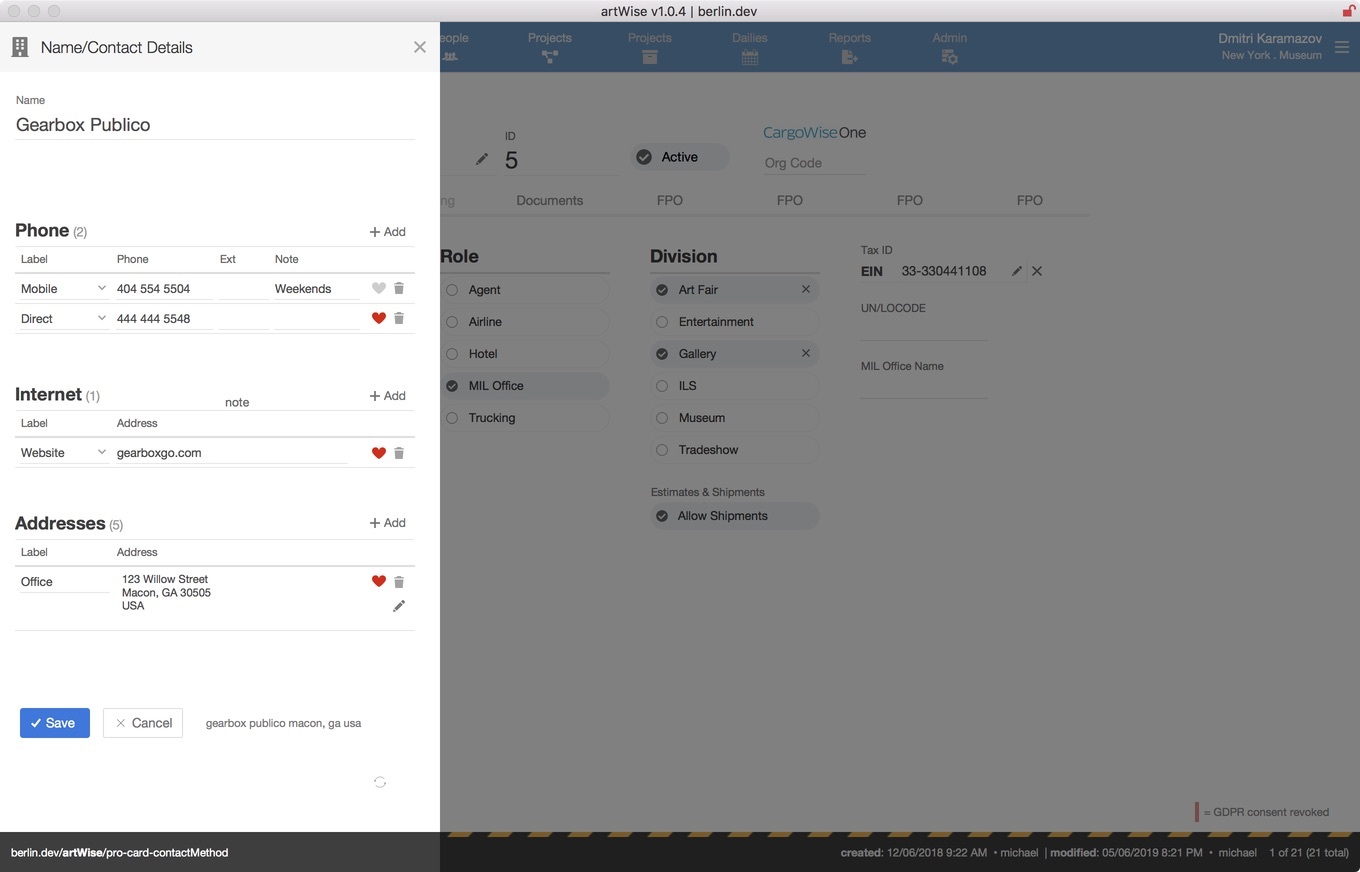Edit the Office address with pencil icon
The image size is (1360, 872).
(399, 606)
